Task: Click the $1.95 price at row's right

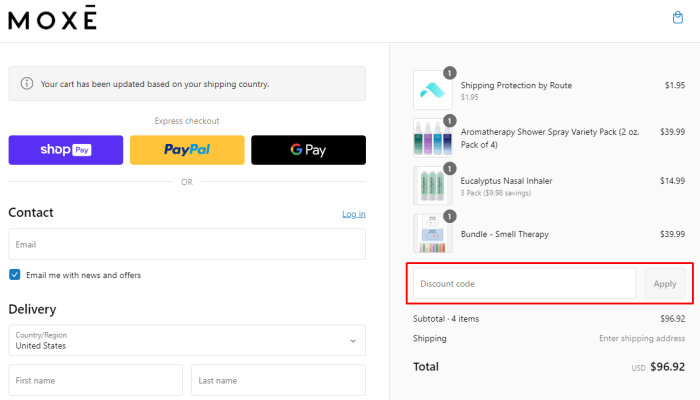Action: [x=675, y=85]
